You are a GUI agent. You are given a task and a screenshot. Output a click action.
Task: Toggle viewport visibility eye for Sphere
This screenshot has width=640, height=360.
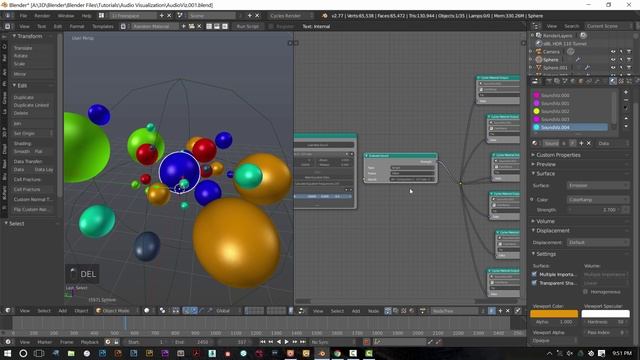[x=613, y=60]
